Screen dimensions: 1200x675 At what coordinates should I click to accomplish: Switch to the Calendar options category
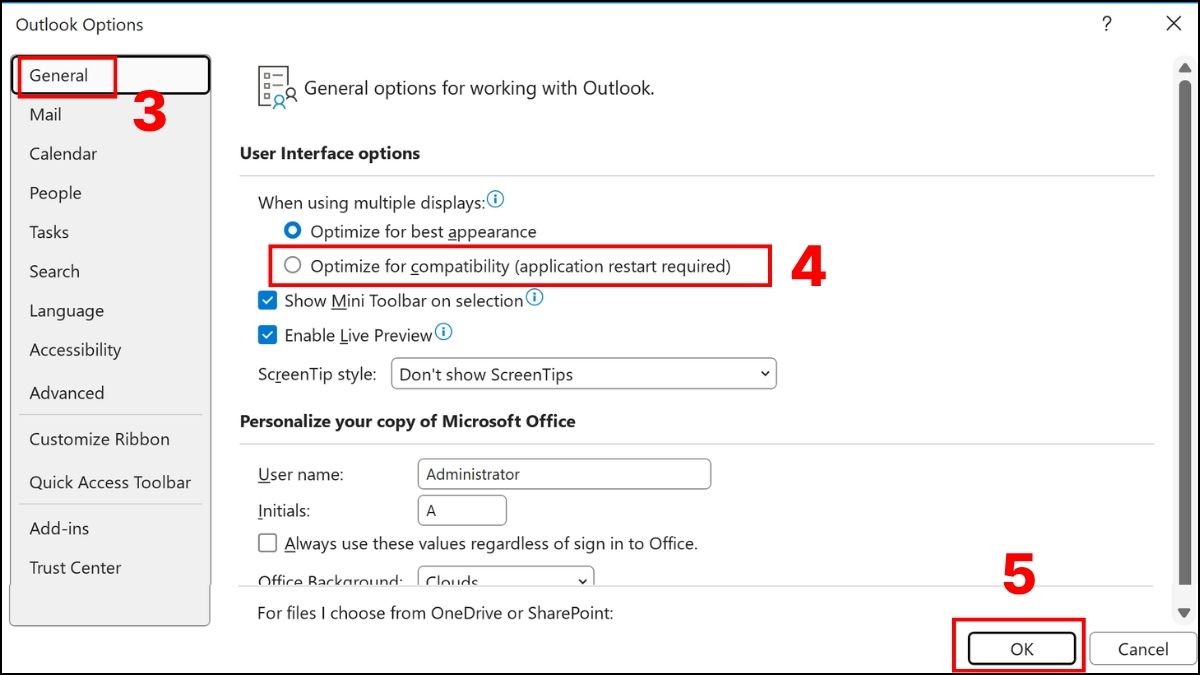pos(63,154)
